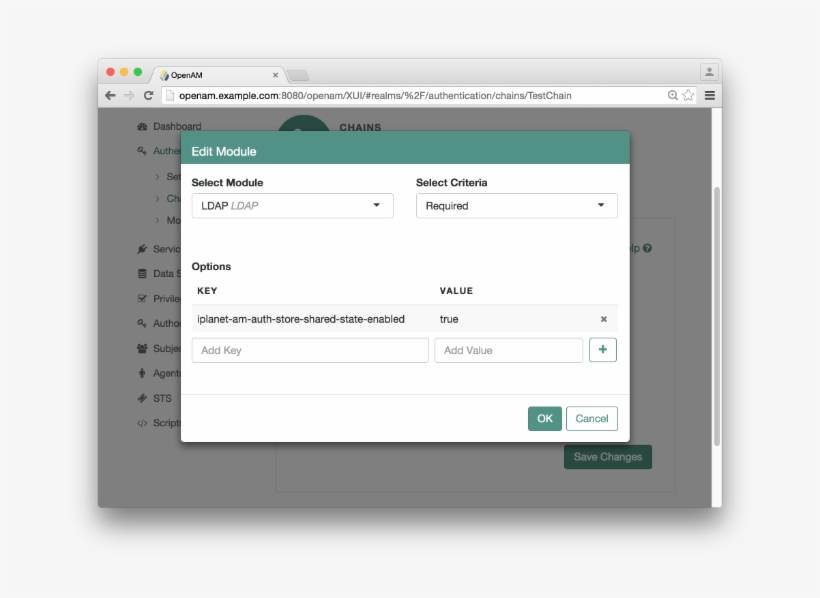Click the Data Stores database icon
Viewport: 820px width, 598px height.
click(141, 273)
